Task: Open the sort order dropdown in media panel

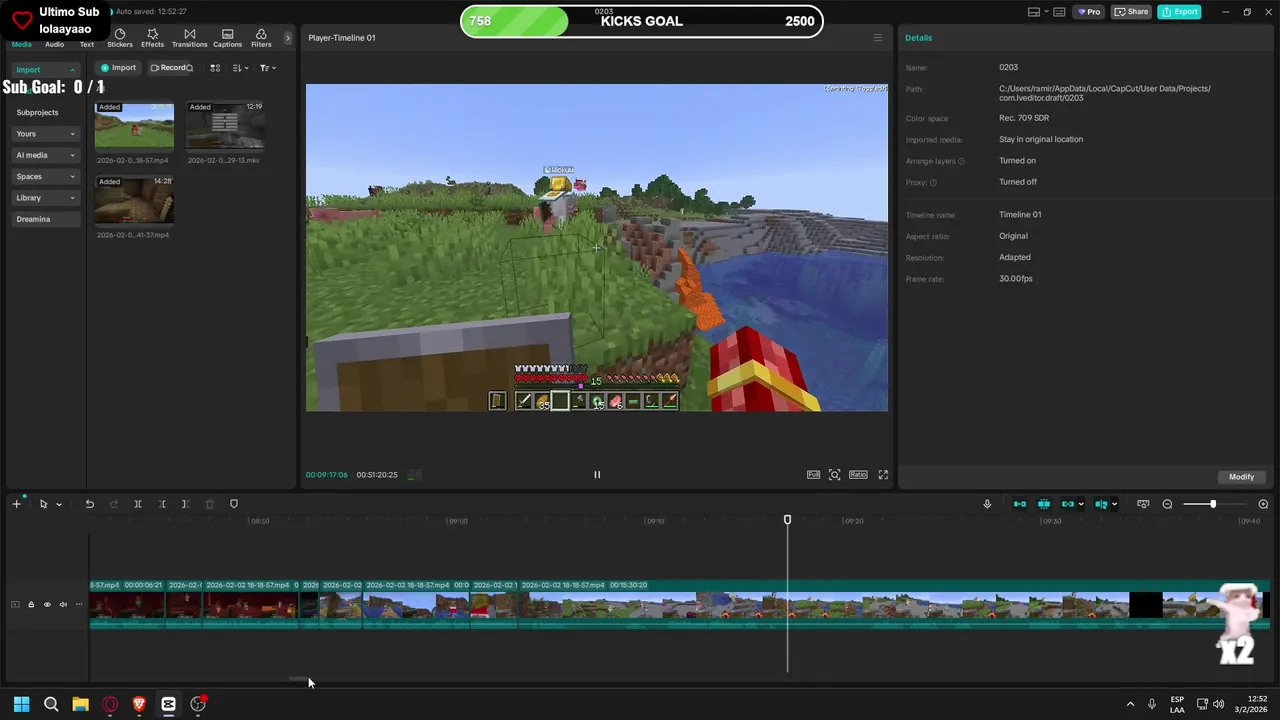Action: click(x=241, y=68)
